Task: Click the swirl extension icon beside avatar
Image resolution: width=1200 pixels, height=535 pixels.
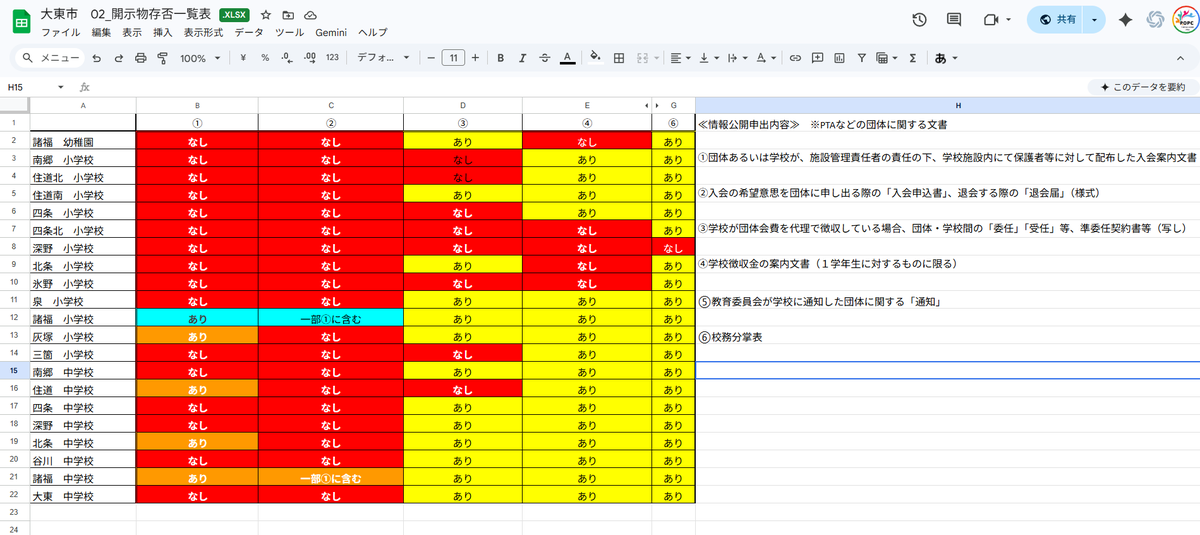Action: pyautogui.click(x=1155, y=20)
